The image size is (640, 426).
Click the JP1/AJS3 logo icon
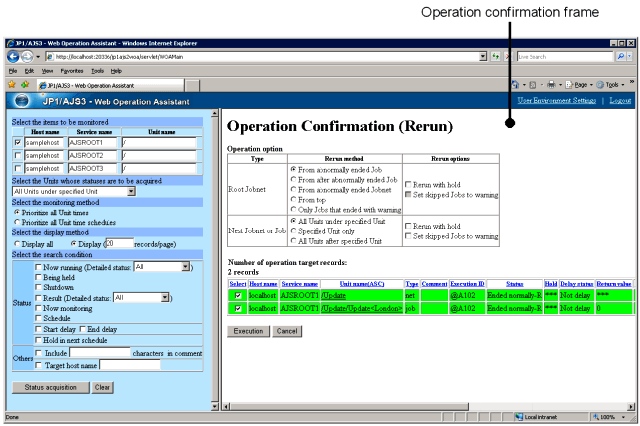20,101
